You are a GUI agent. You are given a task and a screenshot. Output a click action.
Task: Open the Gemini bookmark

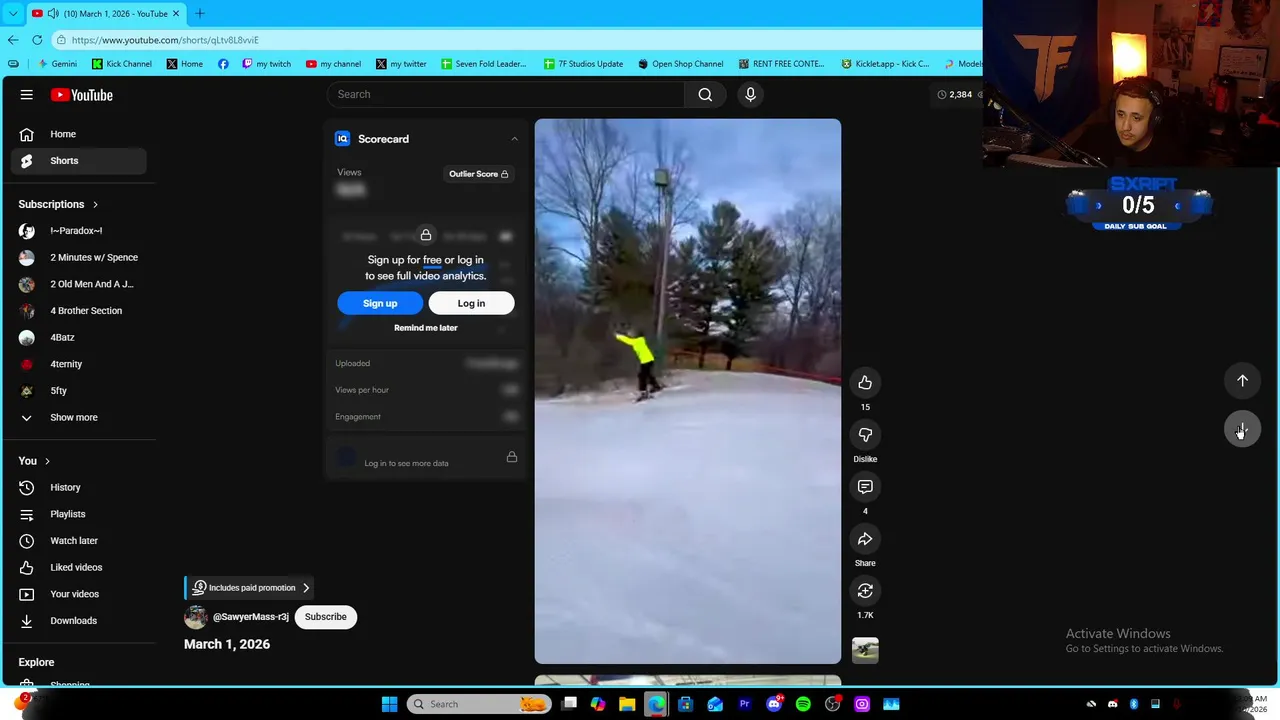pyautogui.click(x=57, y=64)
